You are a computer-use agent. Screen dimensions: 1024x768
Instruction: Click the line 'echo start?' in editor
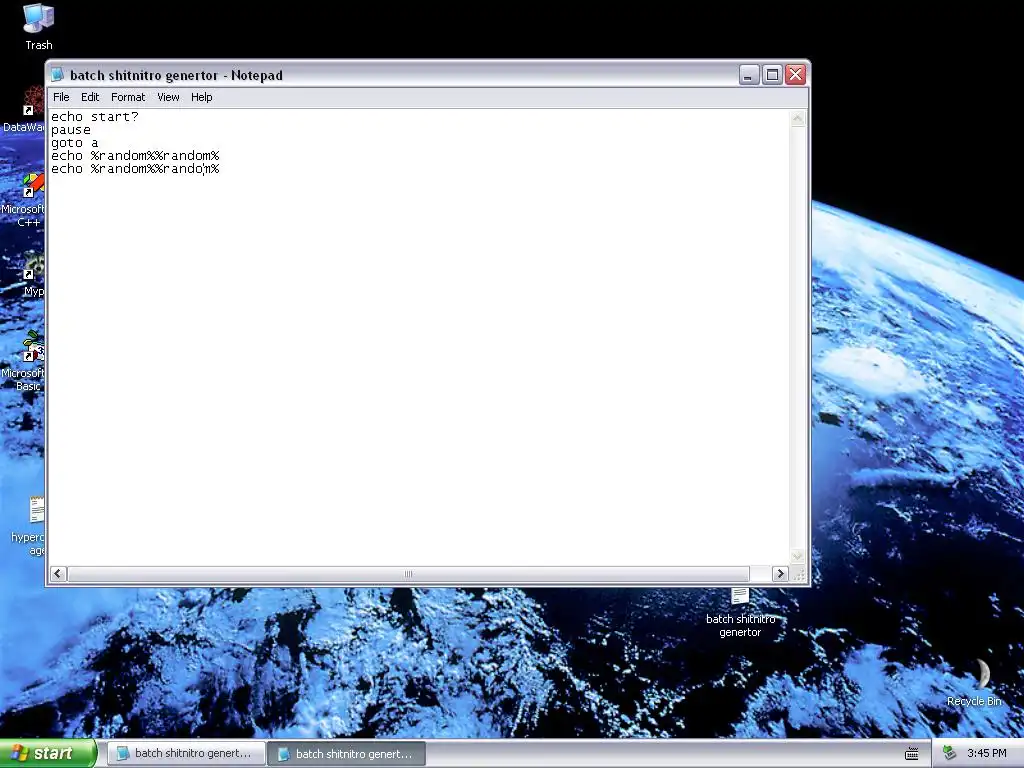click(95, 117)
